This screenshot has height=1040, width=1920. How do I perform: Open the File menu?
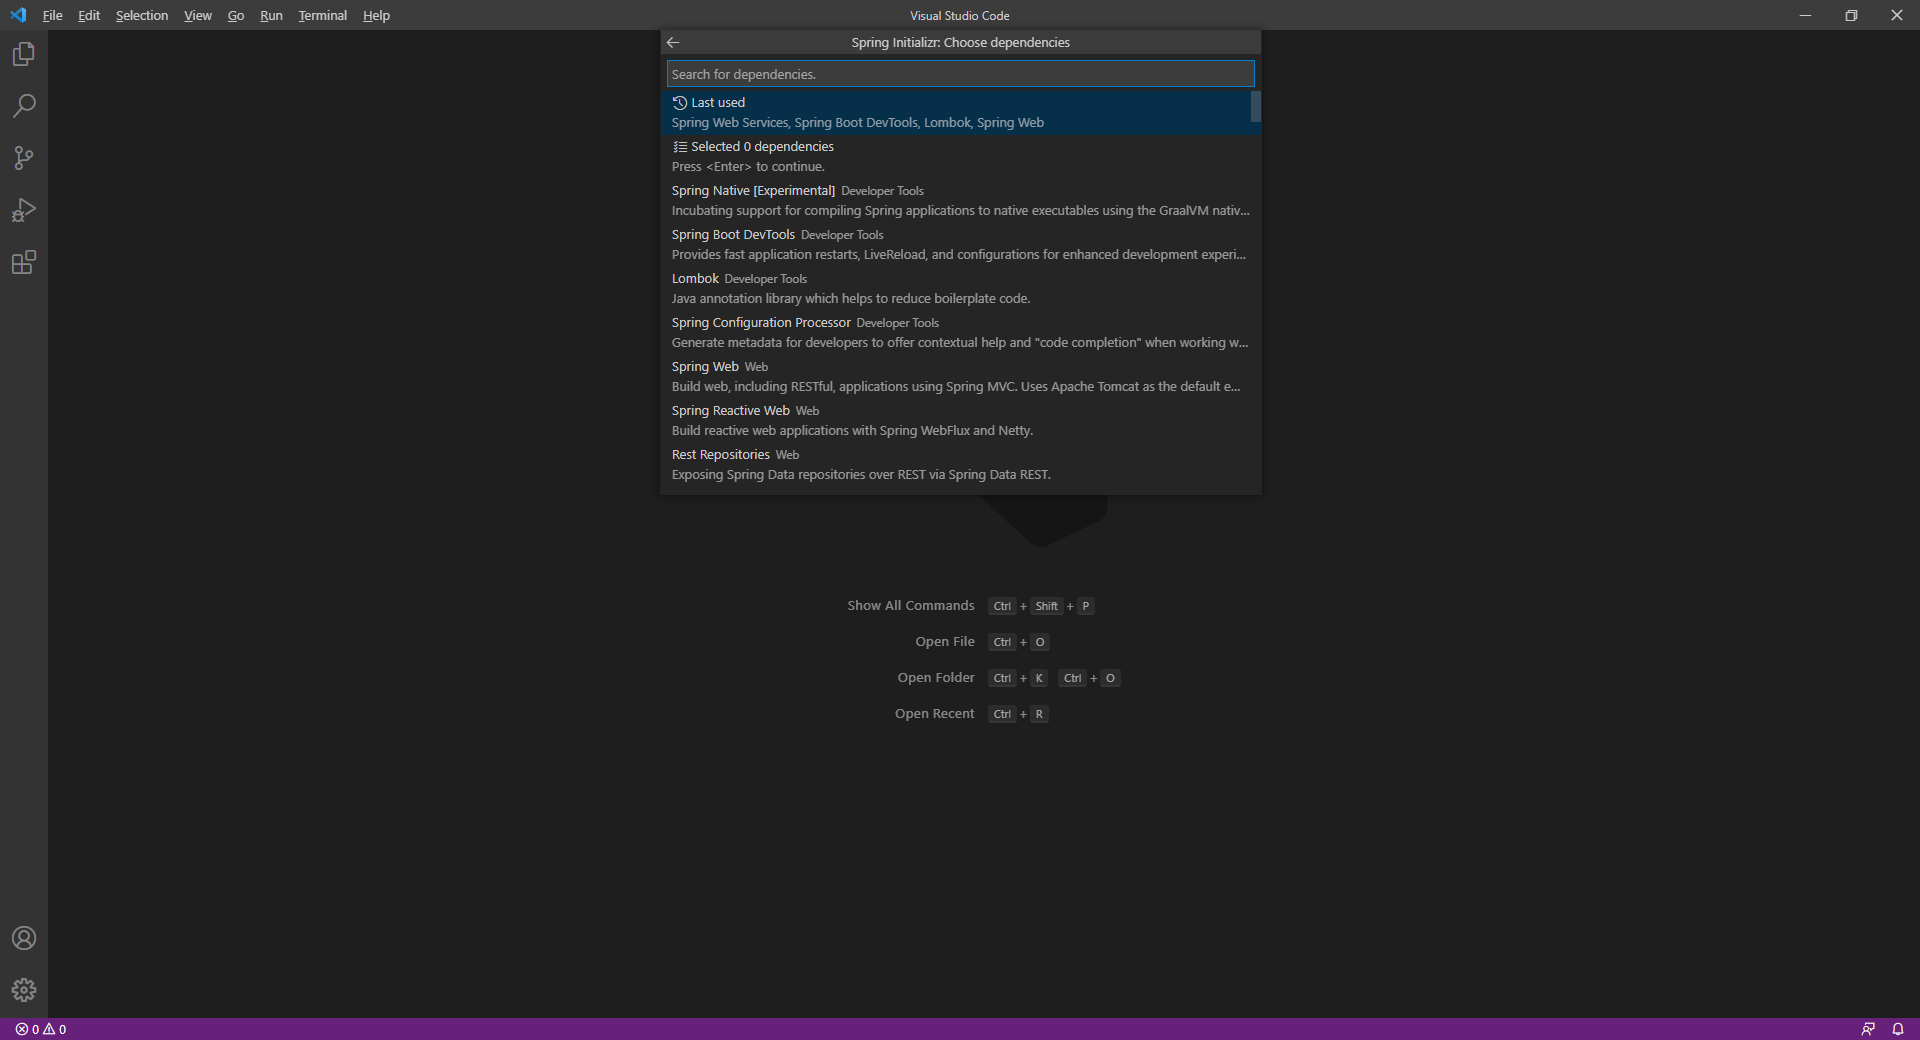tap(53, 15)
